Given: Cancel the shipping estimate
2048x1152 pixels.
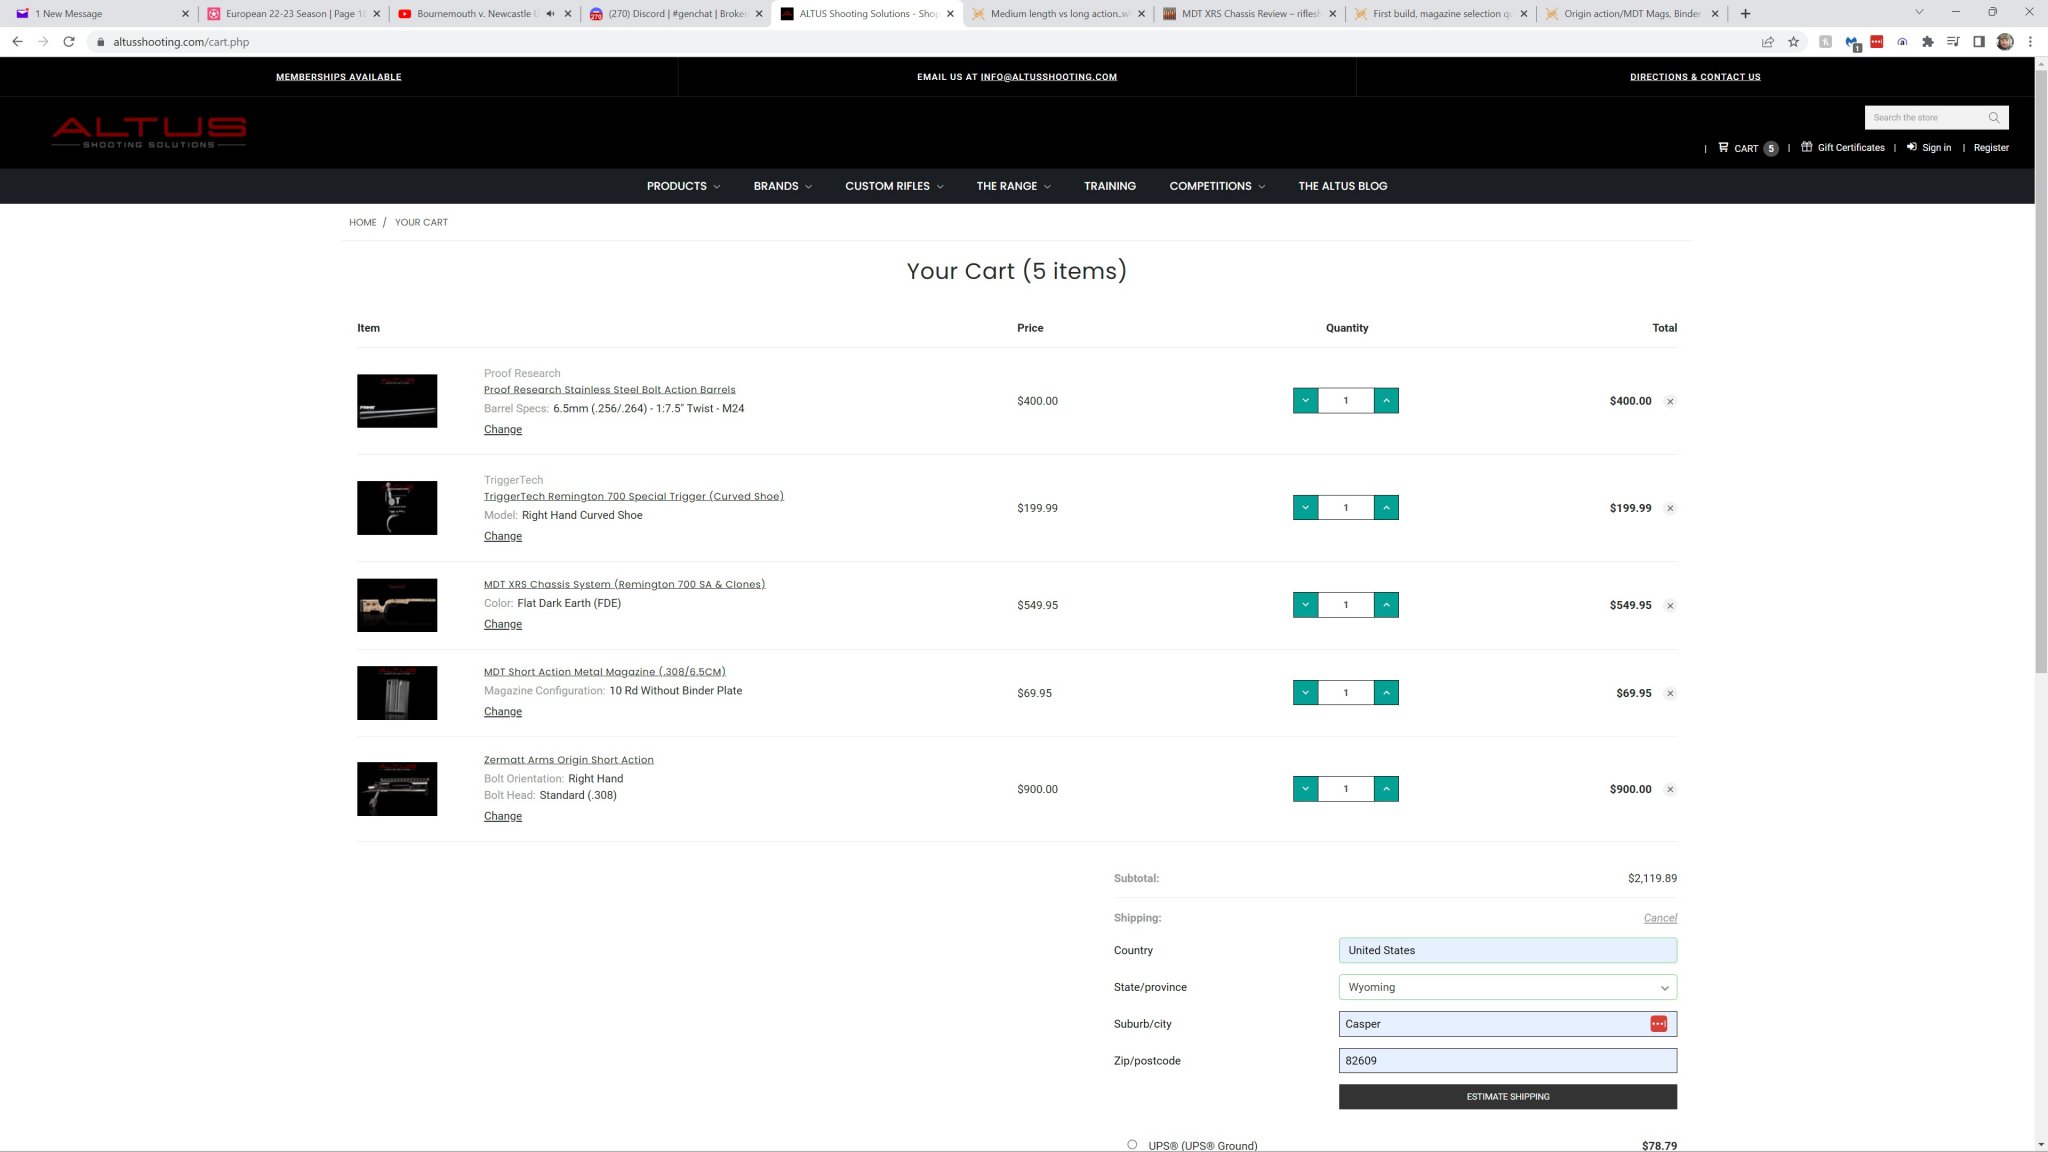Looking at the screenshot, I should pyautogui.click(x=1660, y=918).
